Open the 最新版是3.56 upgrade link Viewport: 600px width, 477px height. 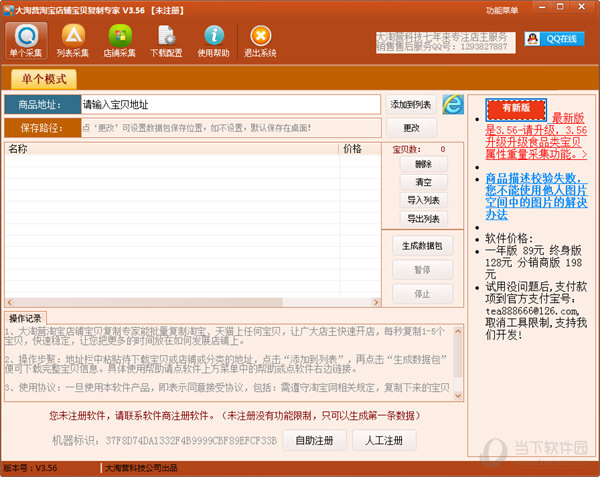(x=536, y=136)
